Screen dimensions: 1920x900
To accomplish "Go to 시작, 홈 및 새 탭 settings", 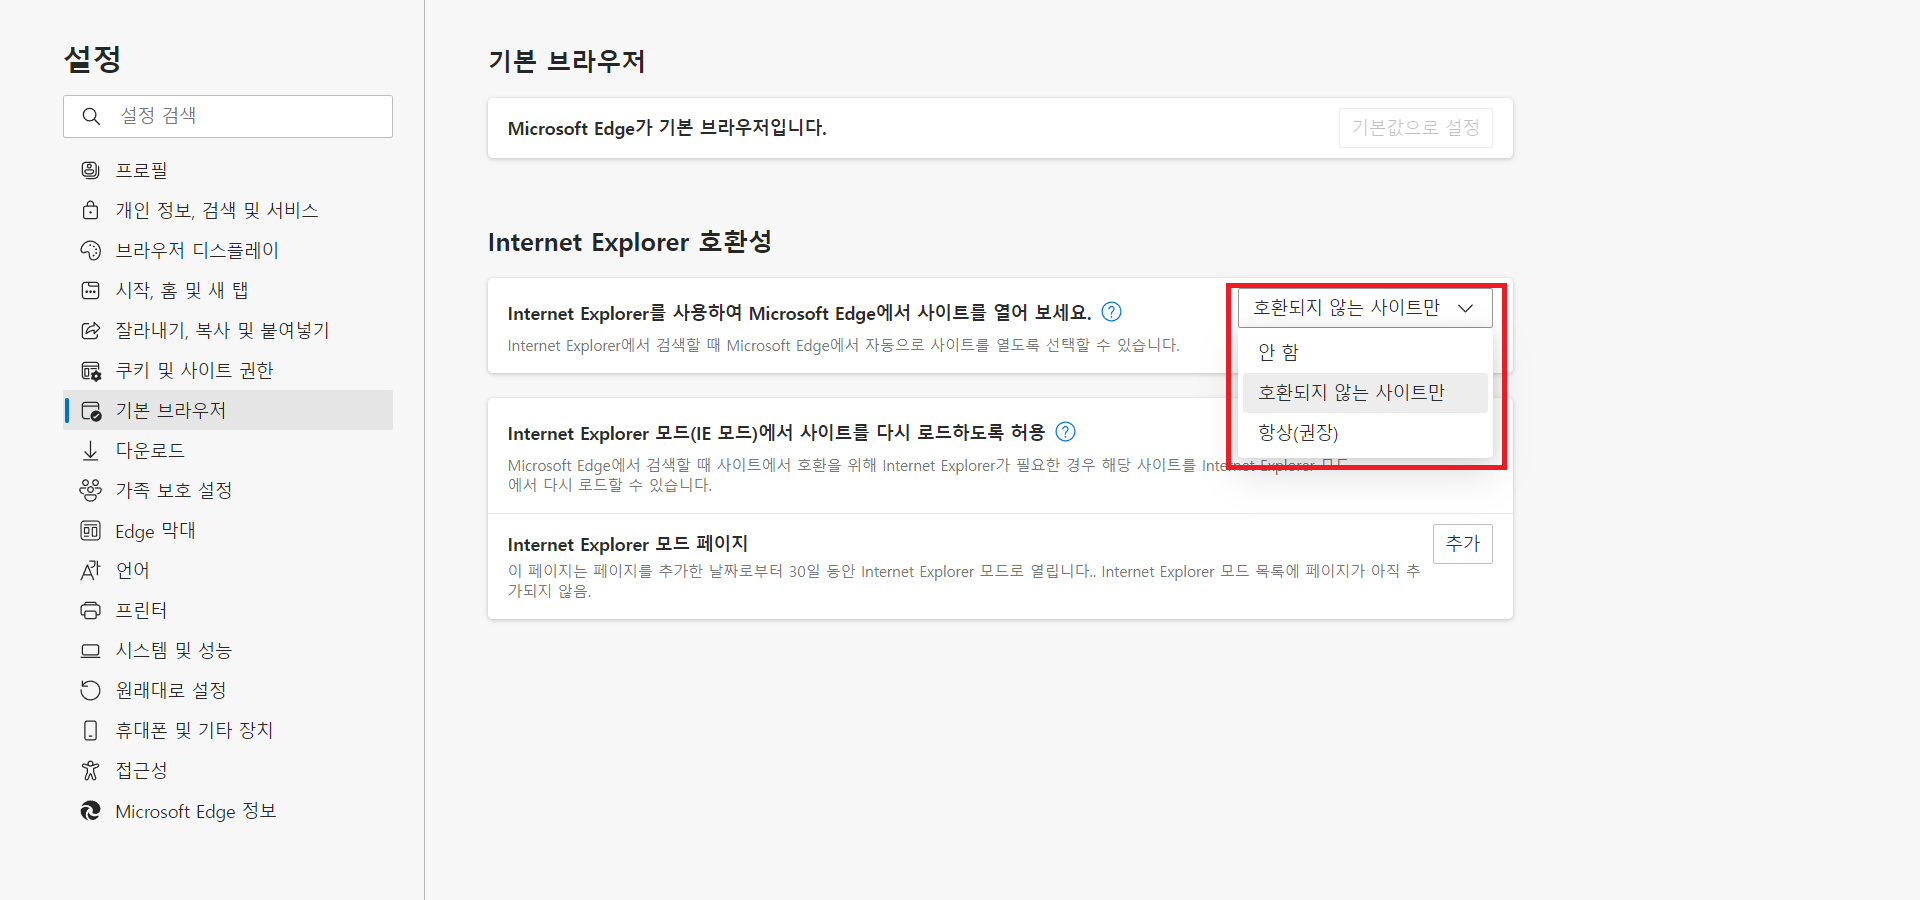I will pyautogui.click(x=228, y=290).
